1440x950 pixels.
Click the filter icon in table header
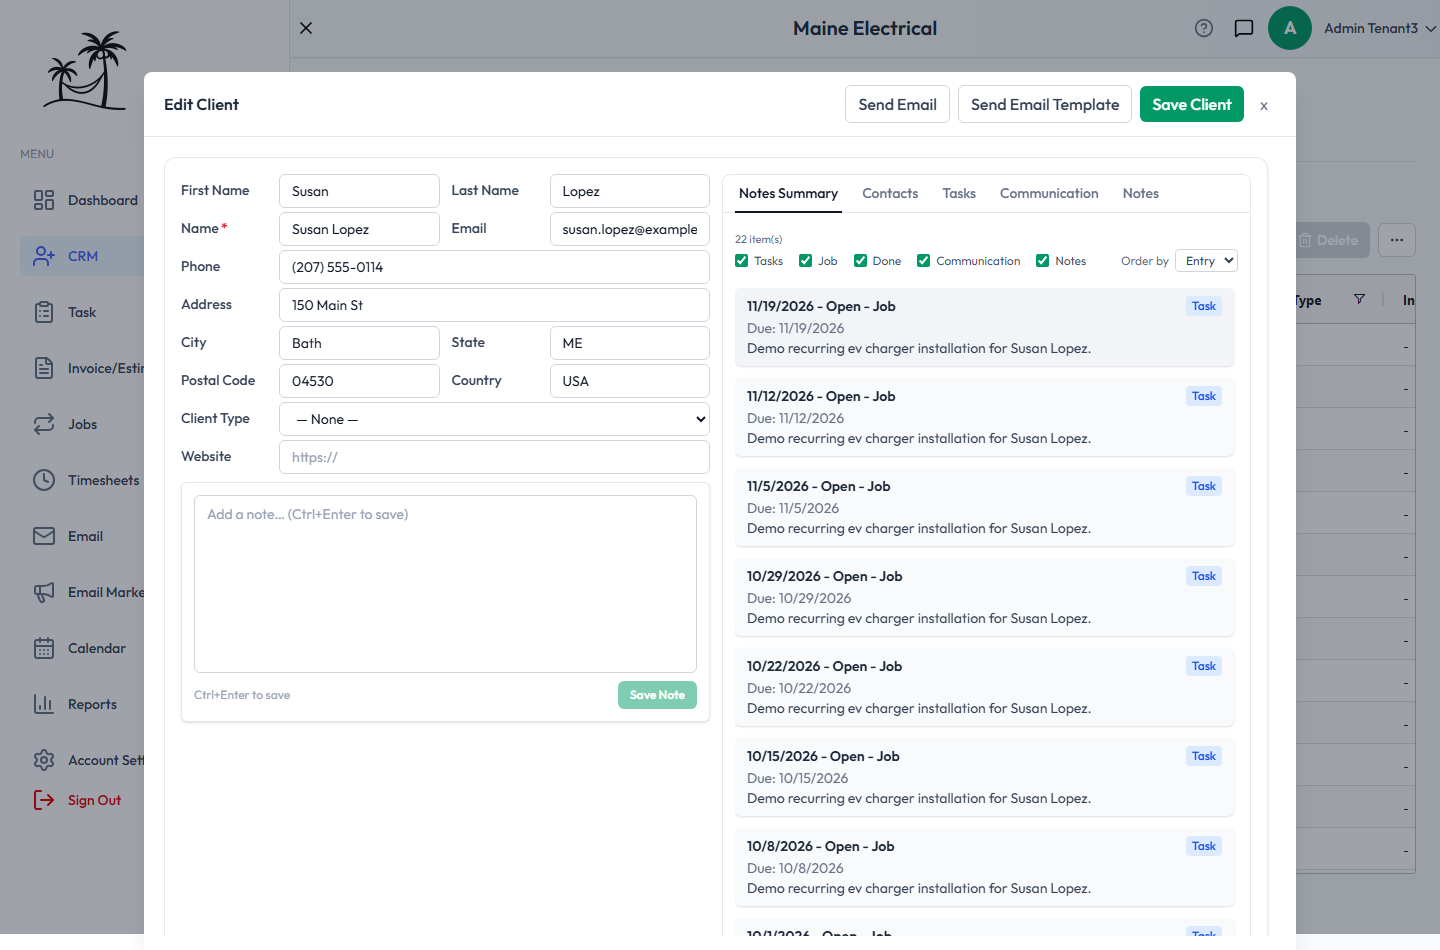(x=1359, y=299)
